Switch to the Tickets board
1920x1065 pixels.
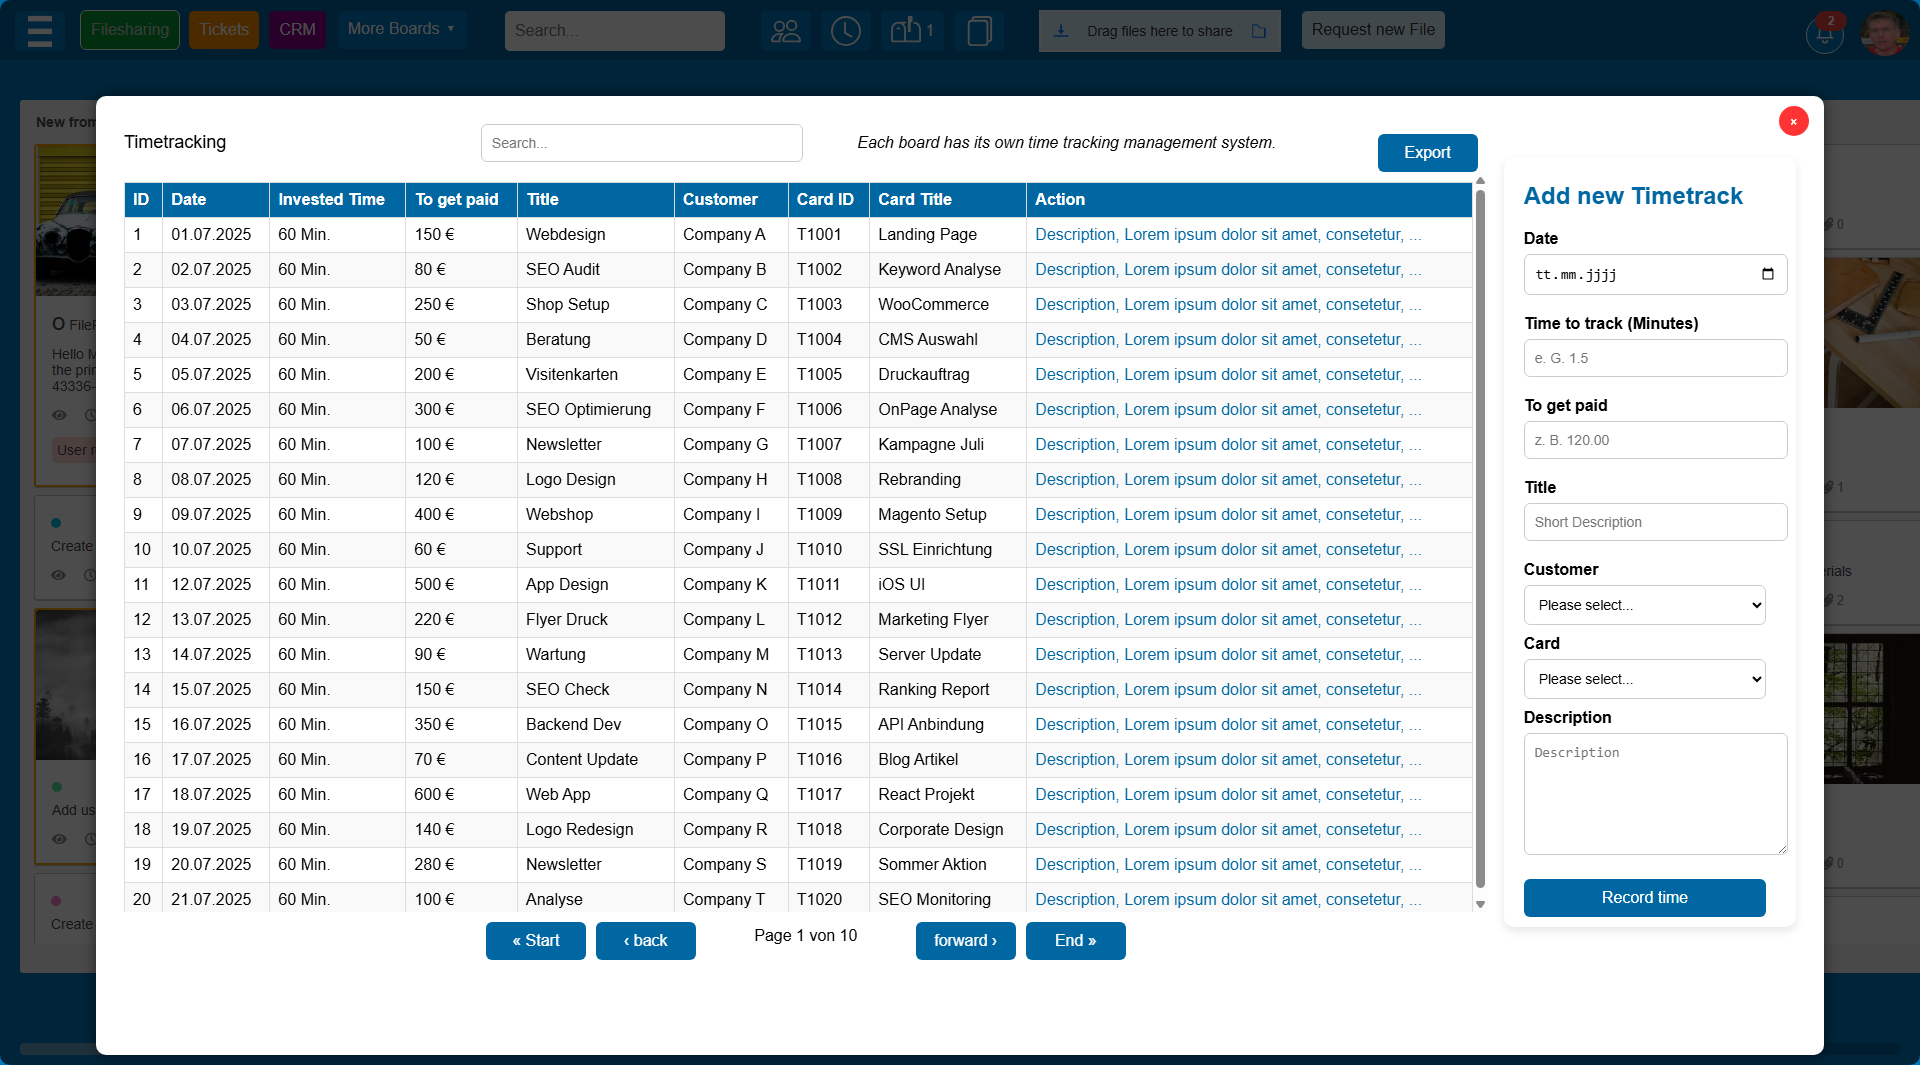[x=223, y=29]
